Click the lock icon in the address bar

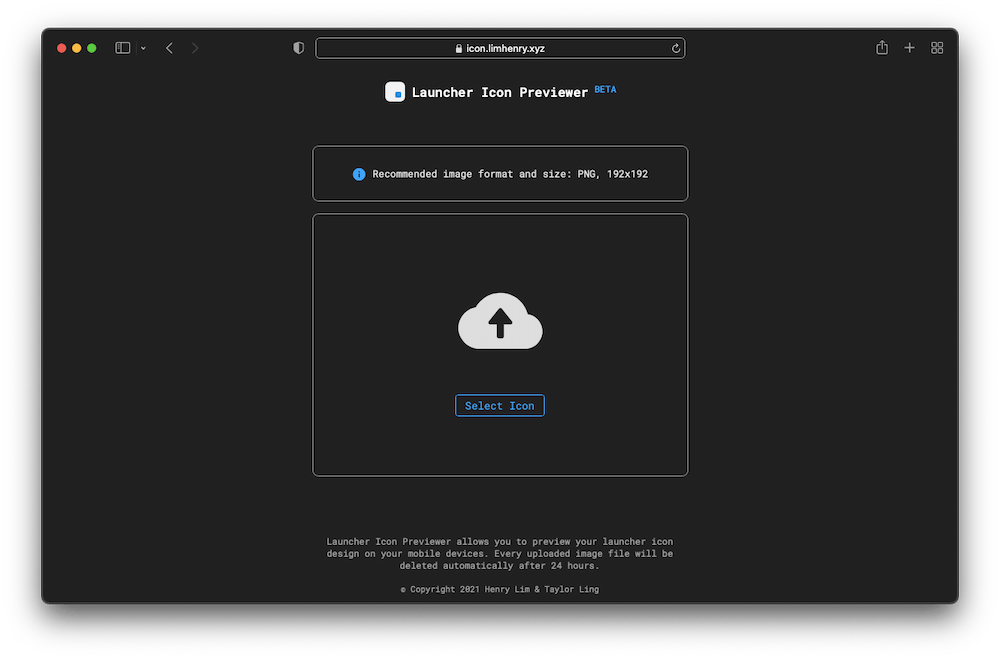coord(459,48)
